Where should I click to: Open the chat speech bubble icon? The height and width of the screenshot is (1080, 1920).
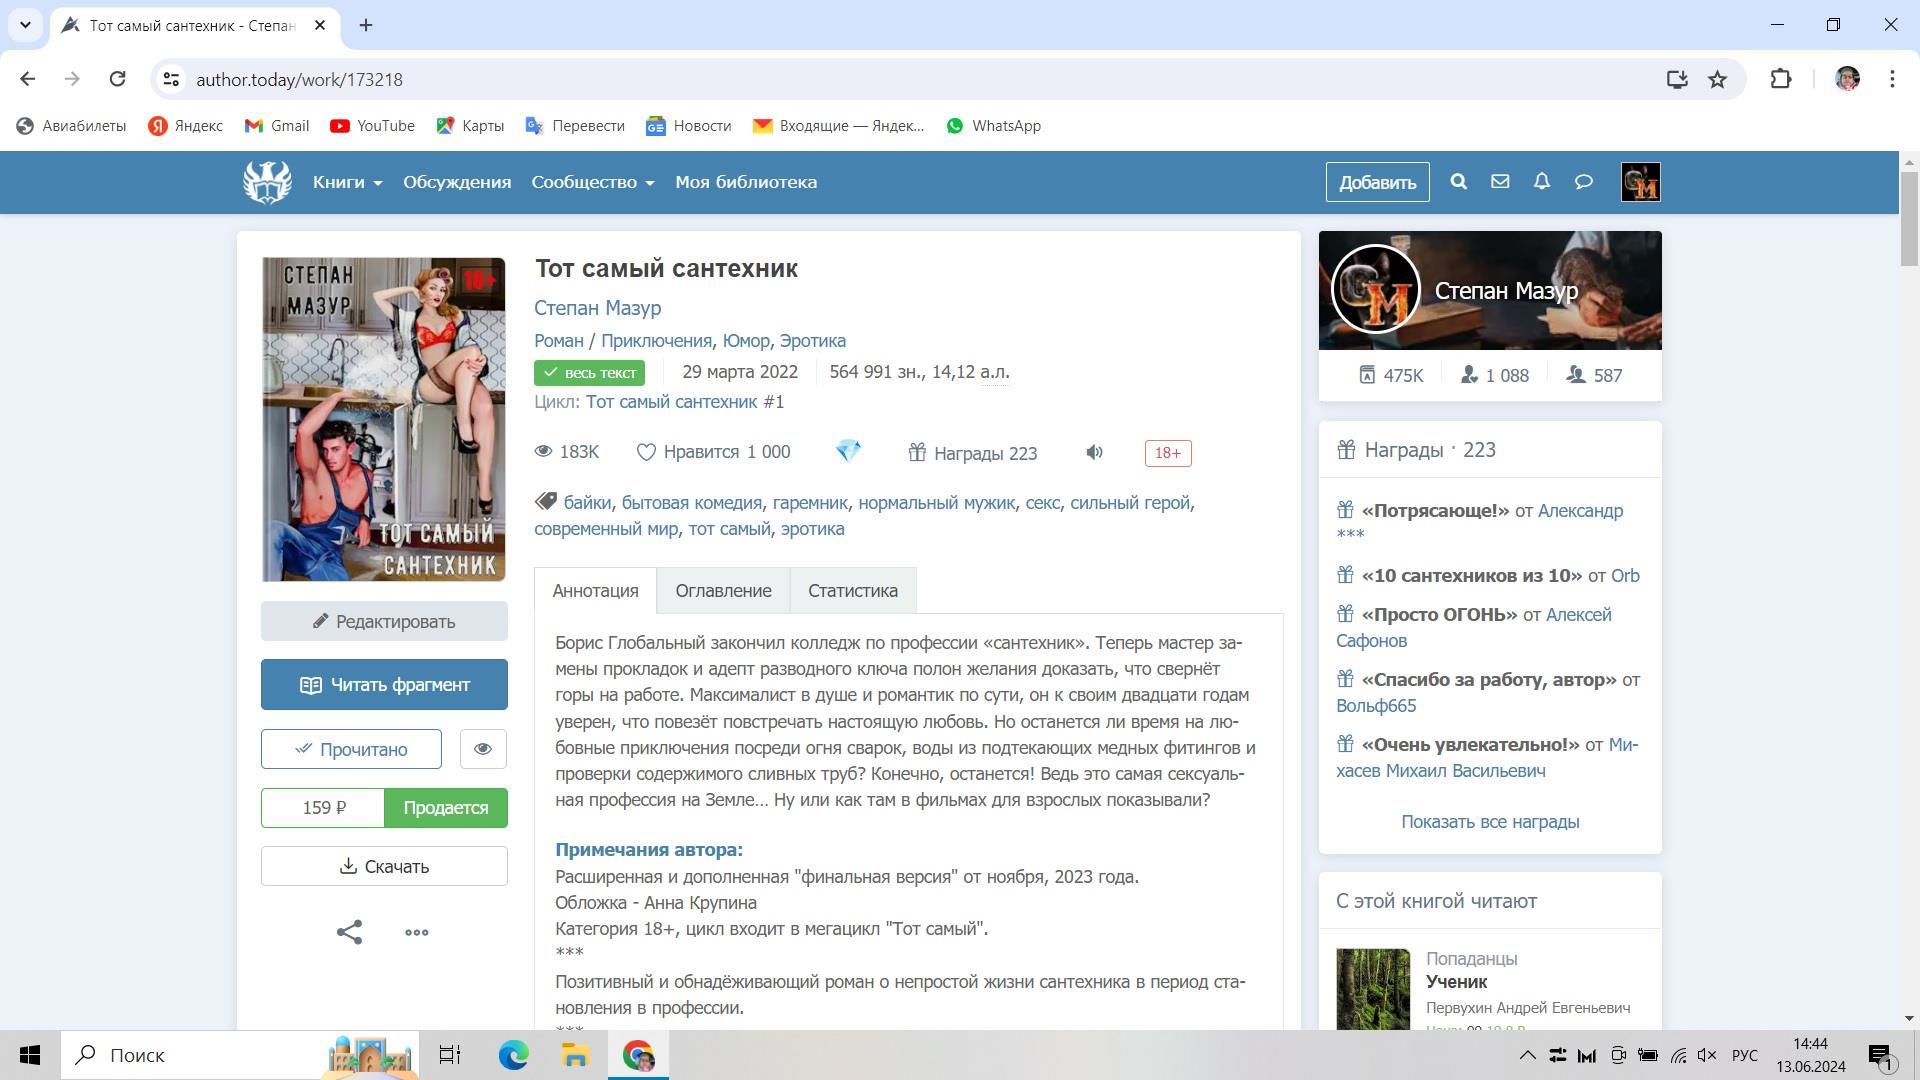(x=1584, y=182)
